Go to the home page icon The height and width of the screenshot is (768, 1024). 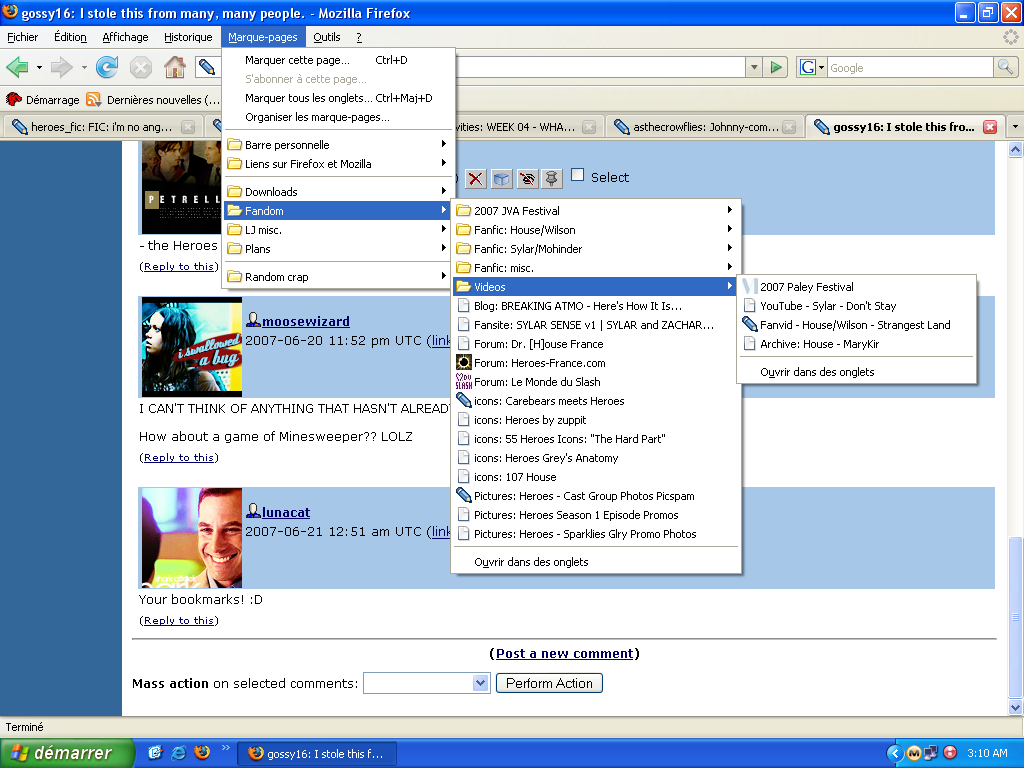174,67
